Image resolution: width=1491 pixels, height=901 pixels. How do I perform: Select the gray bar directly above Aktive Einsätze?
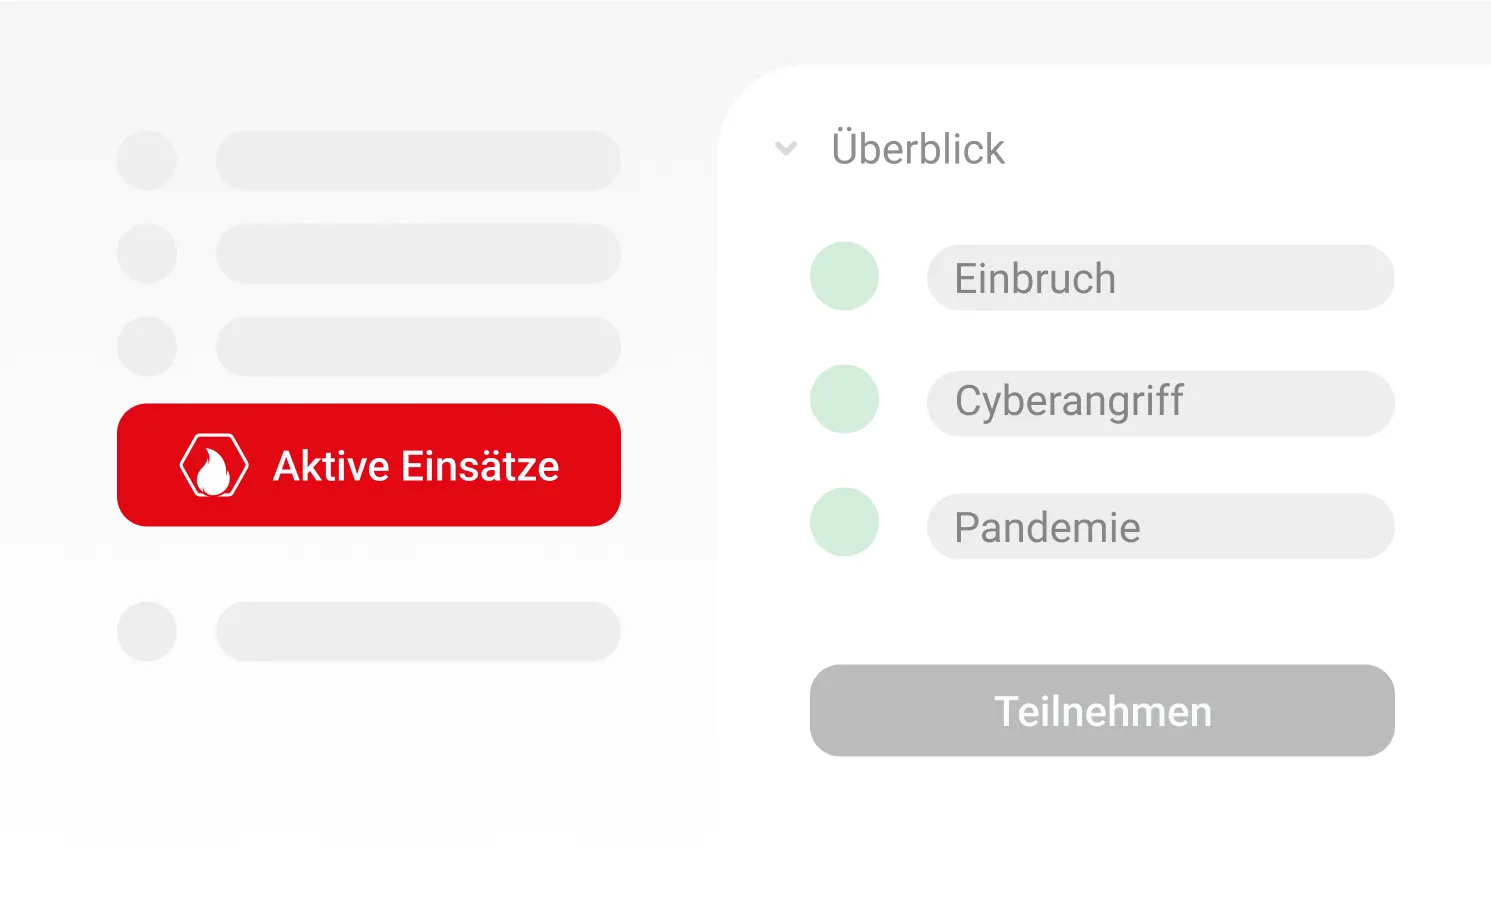click(418, 346)
